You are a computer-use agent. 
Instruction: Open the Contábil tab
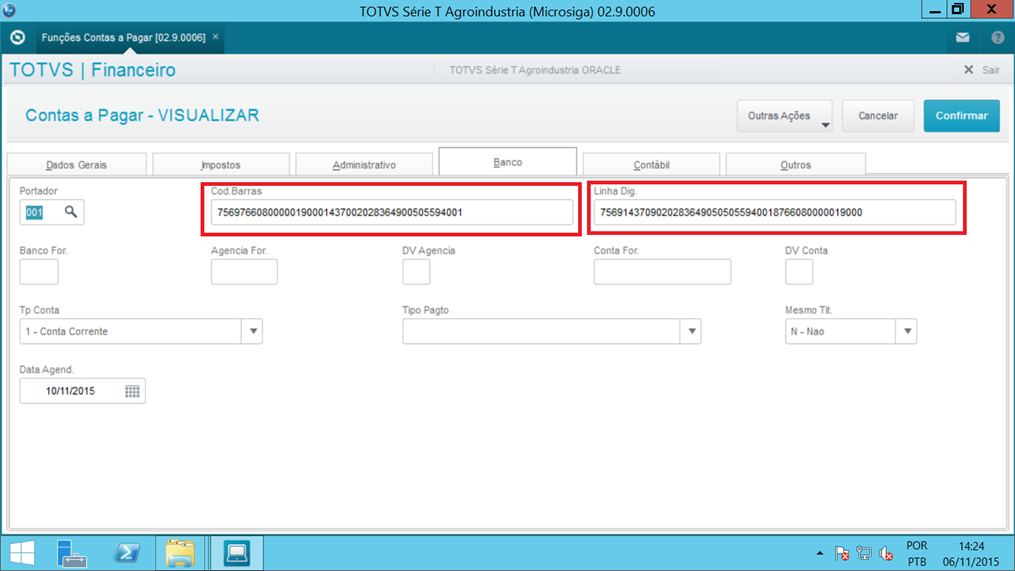651,165
